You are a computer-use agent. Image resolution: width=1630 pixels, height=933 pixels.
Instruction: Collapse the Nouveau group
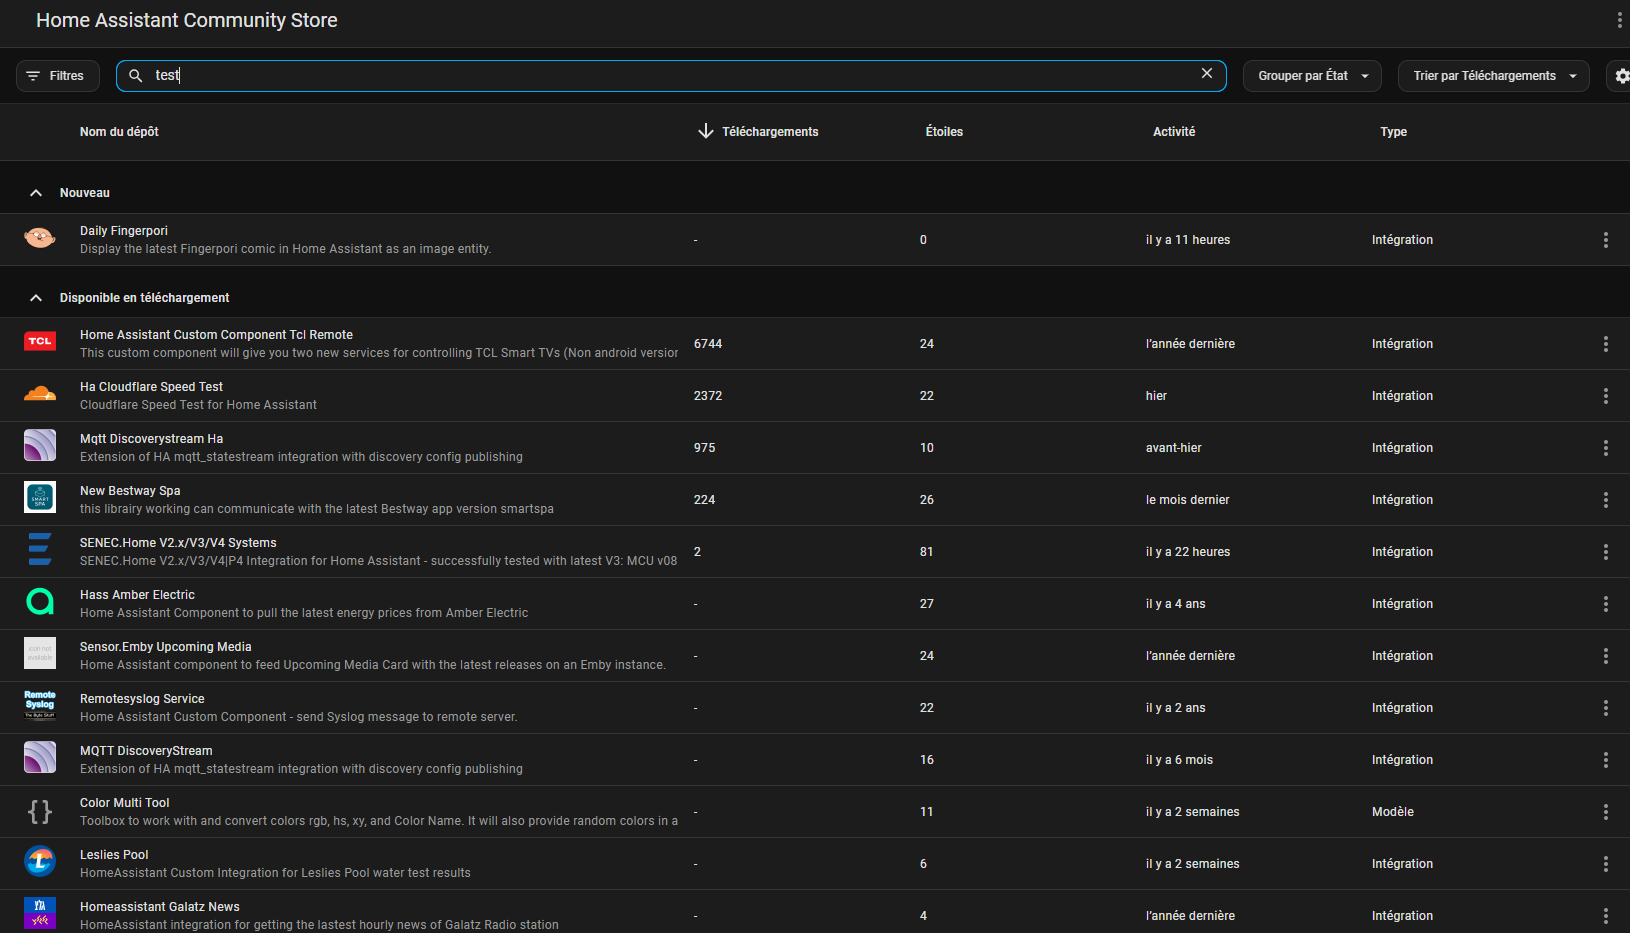[x=36, y=193]
